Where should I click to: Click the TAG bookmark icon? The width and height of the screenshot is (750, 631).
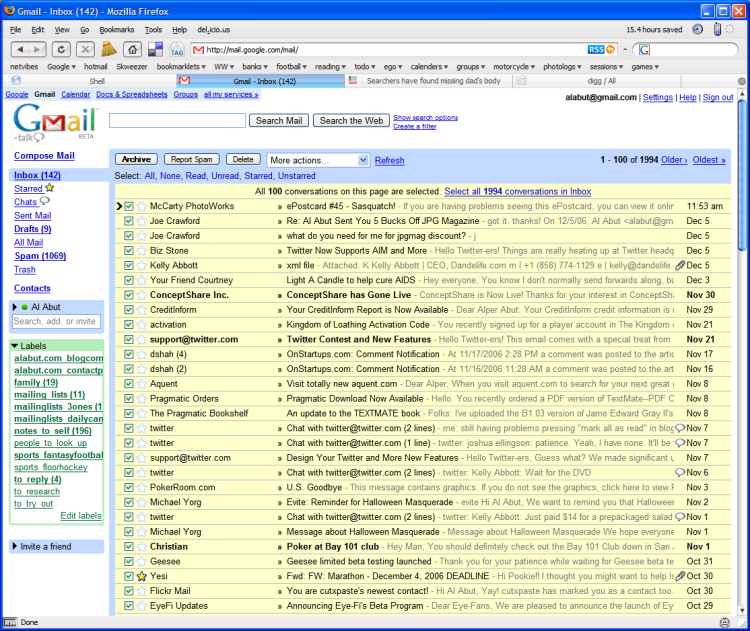coord(177,50)
